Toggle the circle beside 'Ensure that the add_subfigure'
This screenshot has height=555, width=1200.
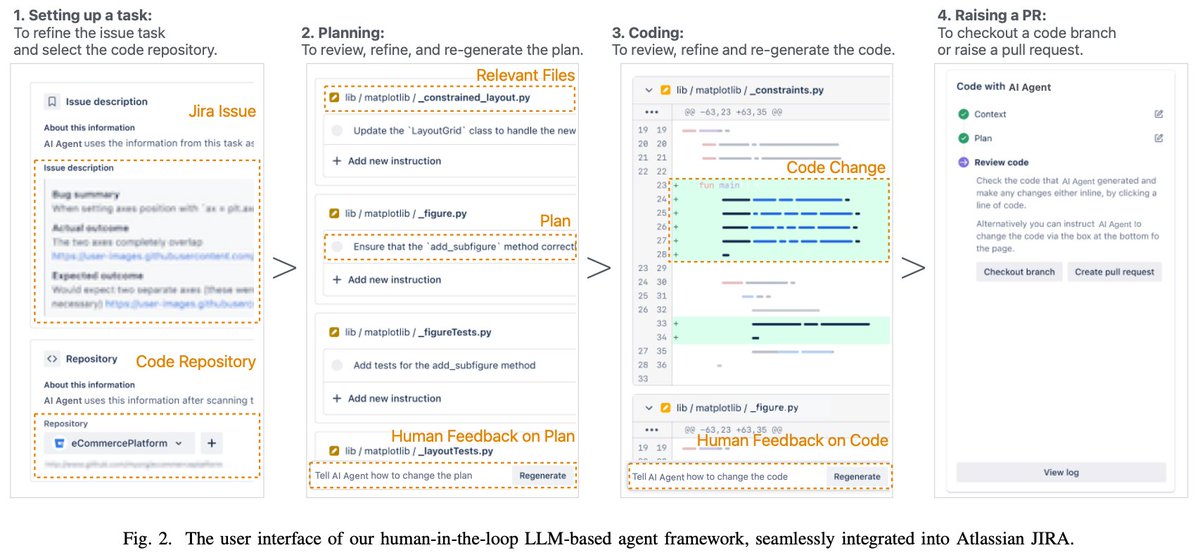[337, 245]
